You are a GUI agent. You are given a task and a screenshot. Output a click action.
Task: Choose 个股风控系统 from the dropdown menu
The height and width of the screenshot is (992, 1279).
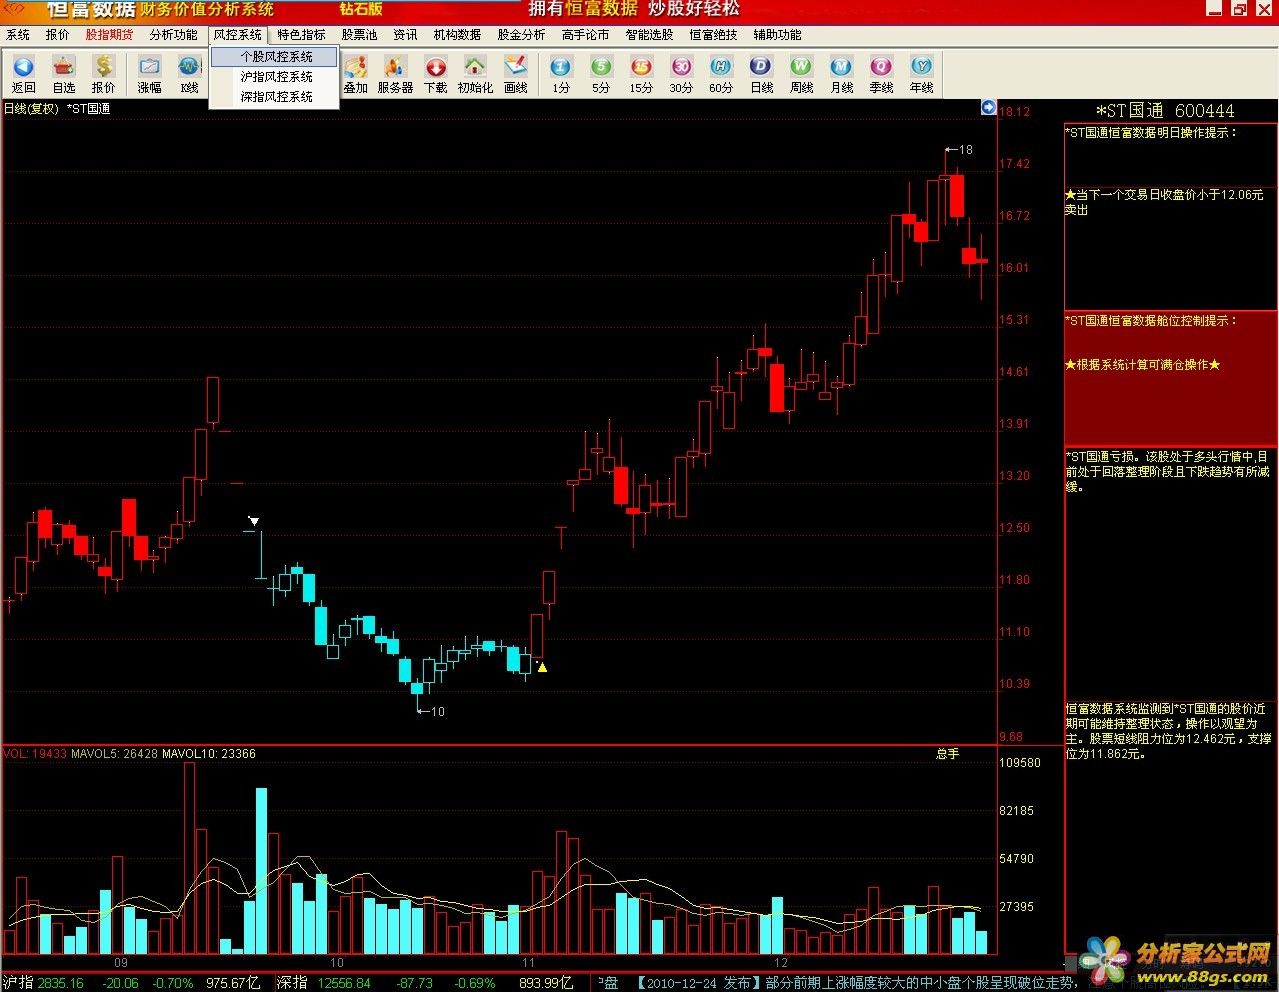coord(275,57)
